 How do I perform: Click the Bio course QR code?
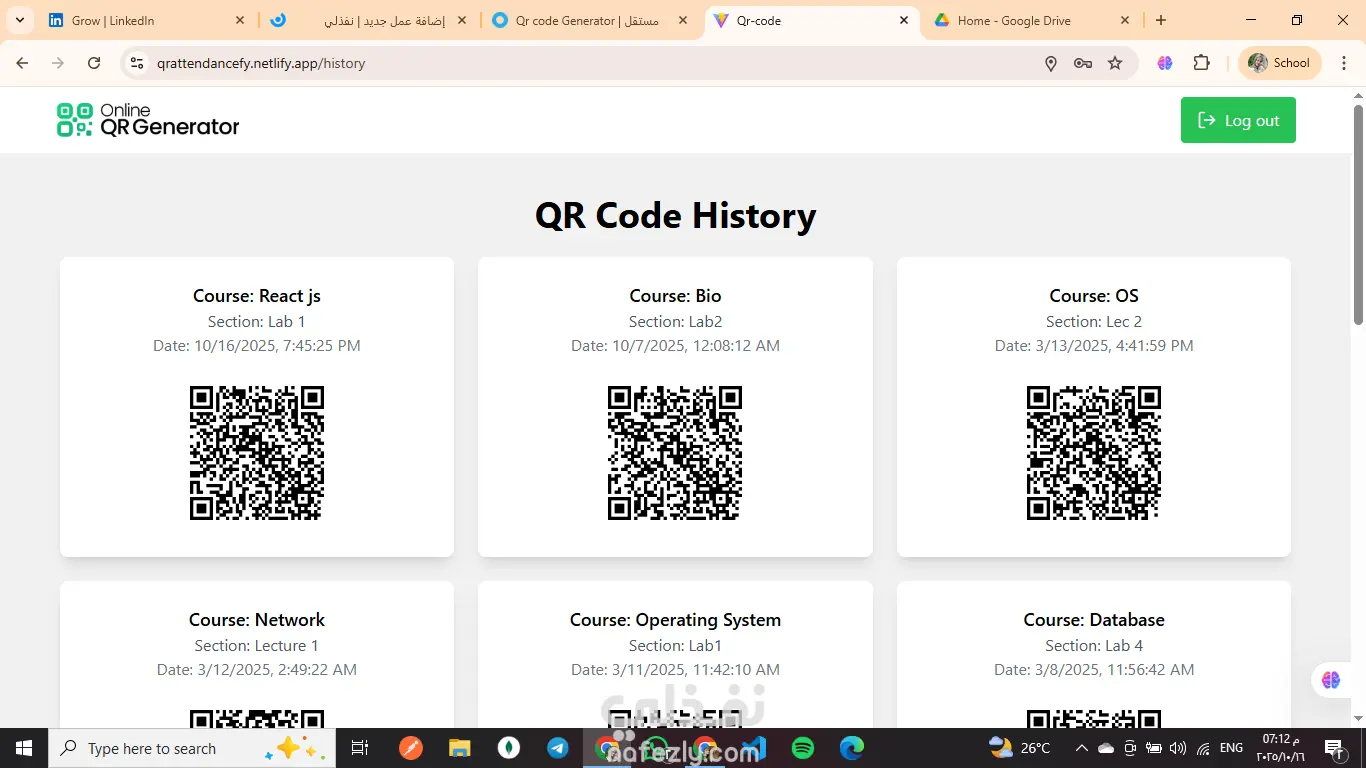pyautogui.click(x=675, y=453)
